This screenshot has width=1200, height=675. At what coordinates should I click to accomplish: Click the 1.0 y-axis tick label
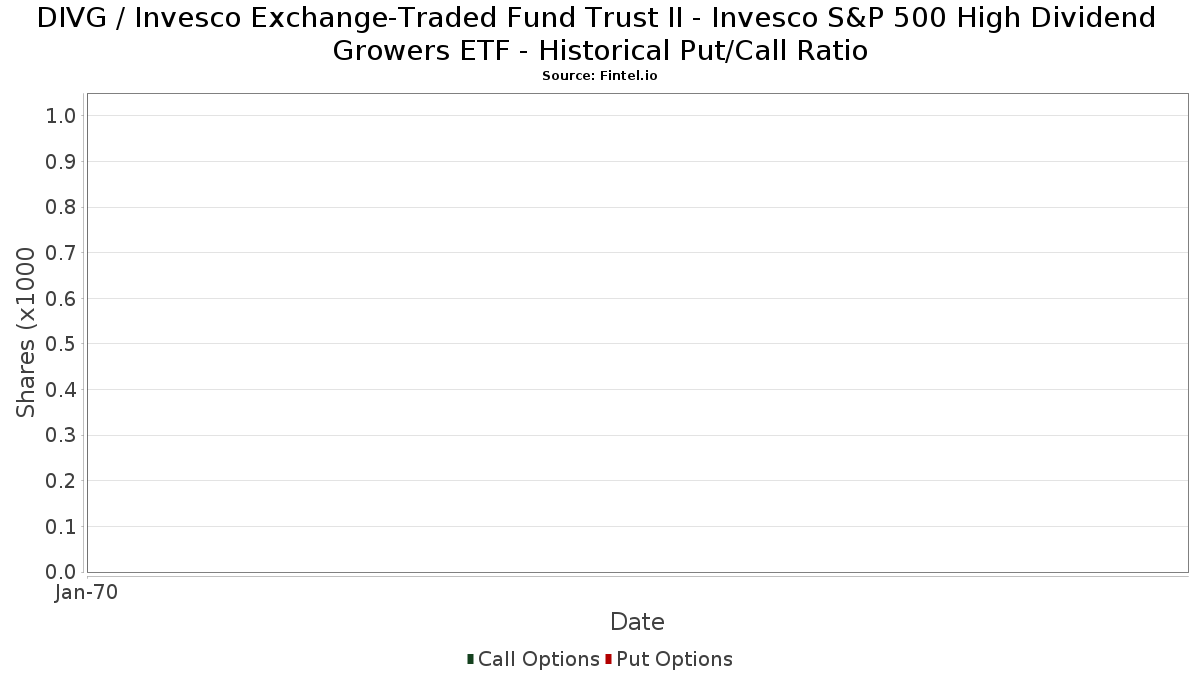tap(61, 116)
